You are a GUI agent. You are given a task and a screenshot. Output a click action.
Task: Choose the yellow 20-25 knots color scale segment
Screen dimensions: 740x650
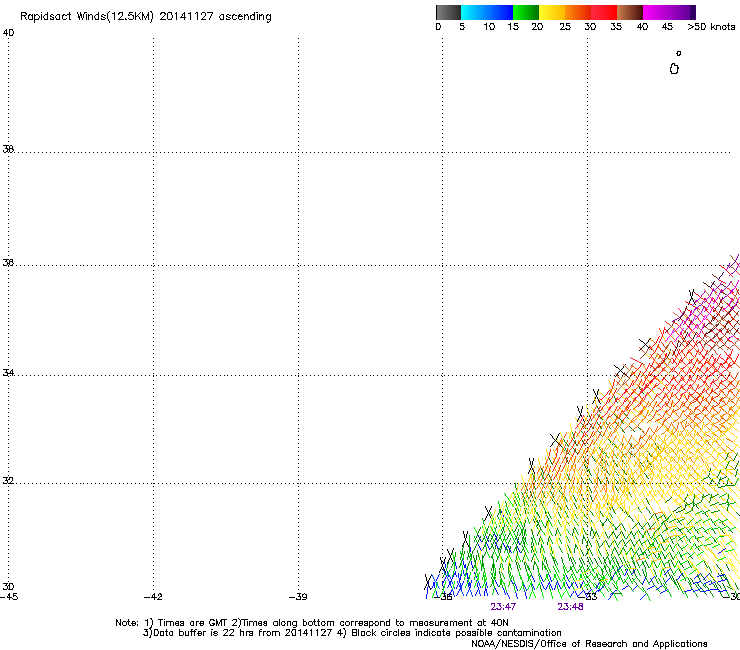coord(552,12)
